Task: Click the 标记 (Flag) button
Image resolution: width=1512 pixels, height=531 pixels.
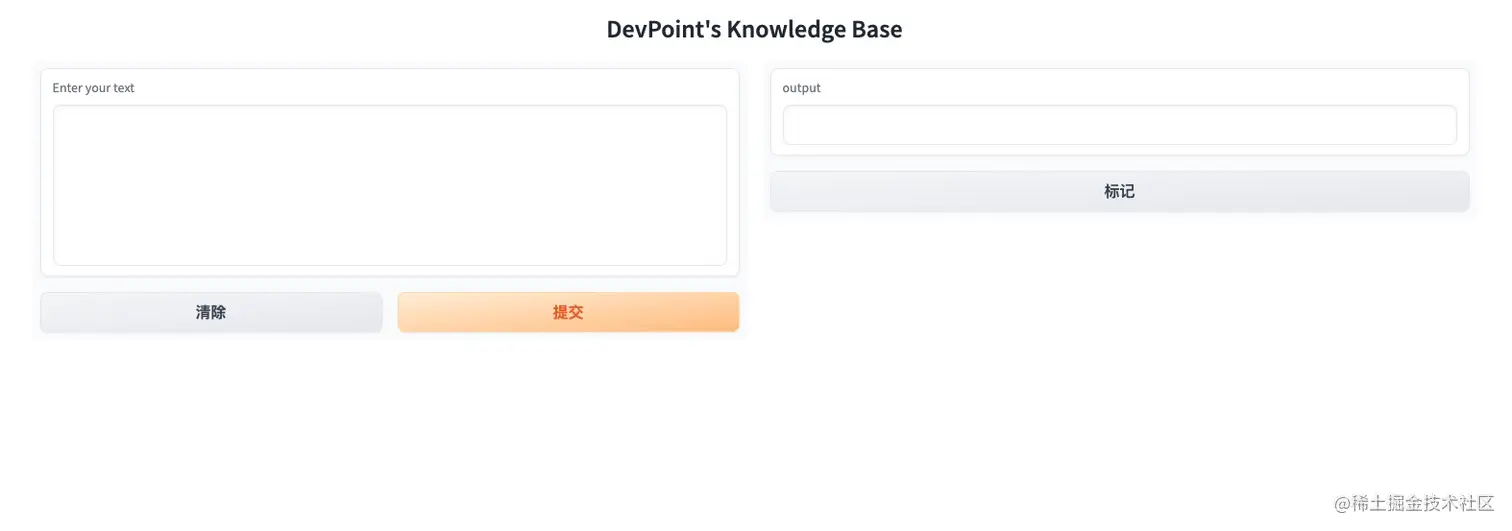Action: (x=1119, y=191)
